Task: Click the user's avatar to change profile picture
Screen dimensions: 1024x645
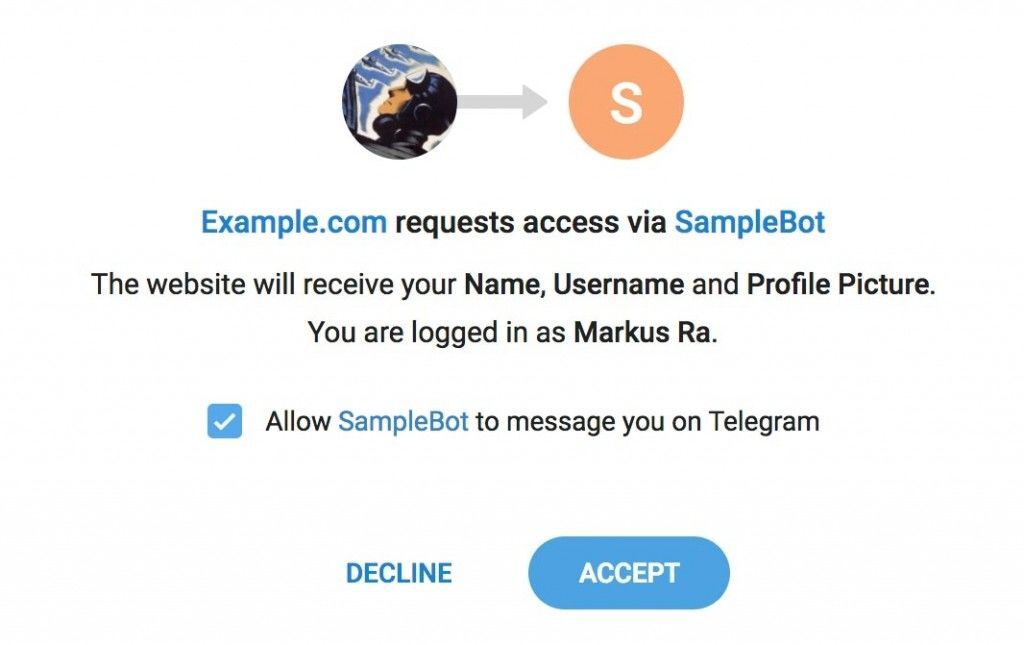Action: coord(400,100)
